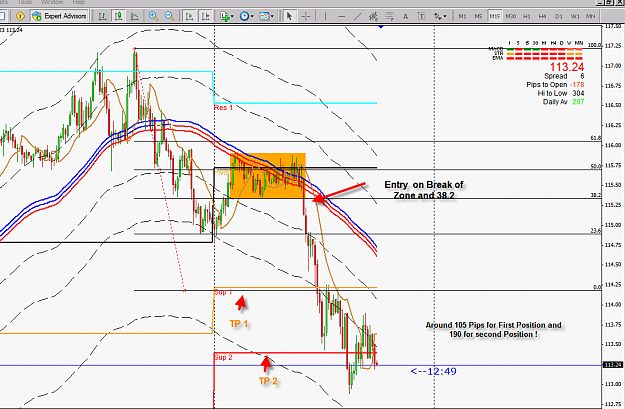Click the 'Entry on Break of Zone' annotation

[x=424, y=190]
